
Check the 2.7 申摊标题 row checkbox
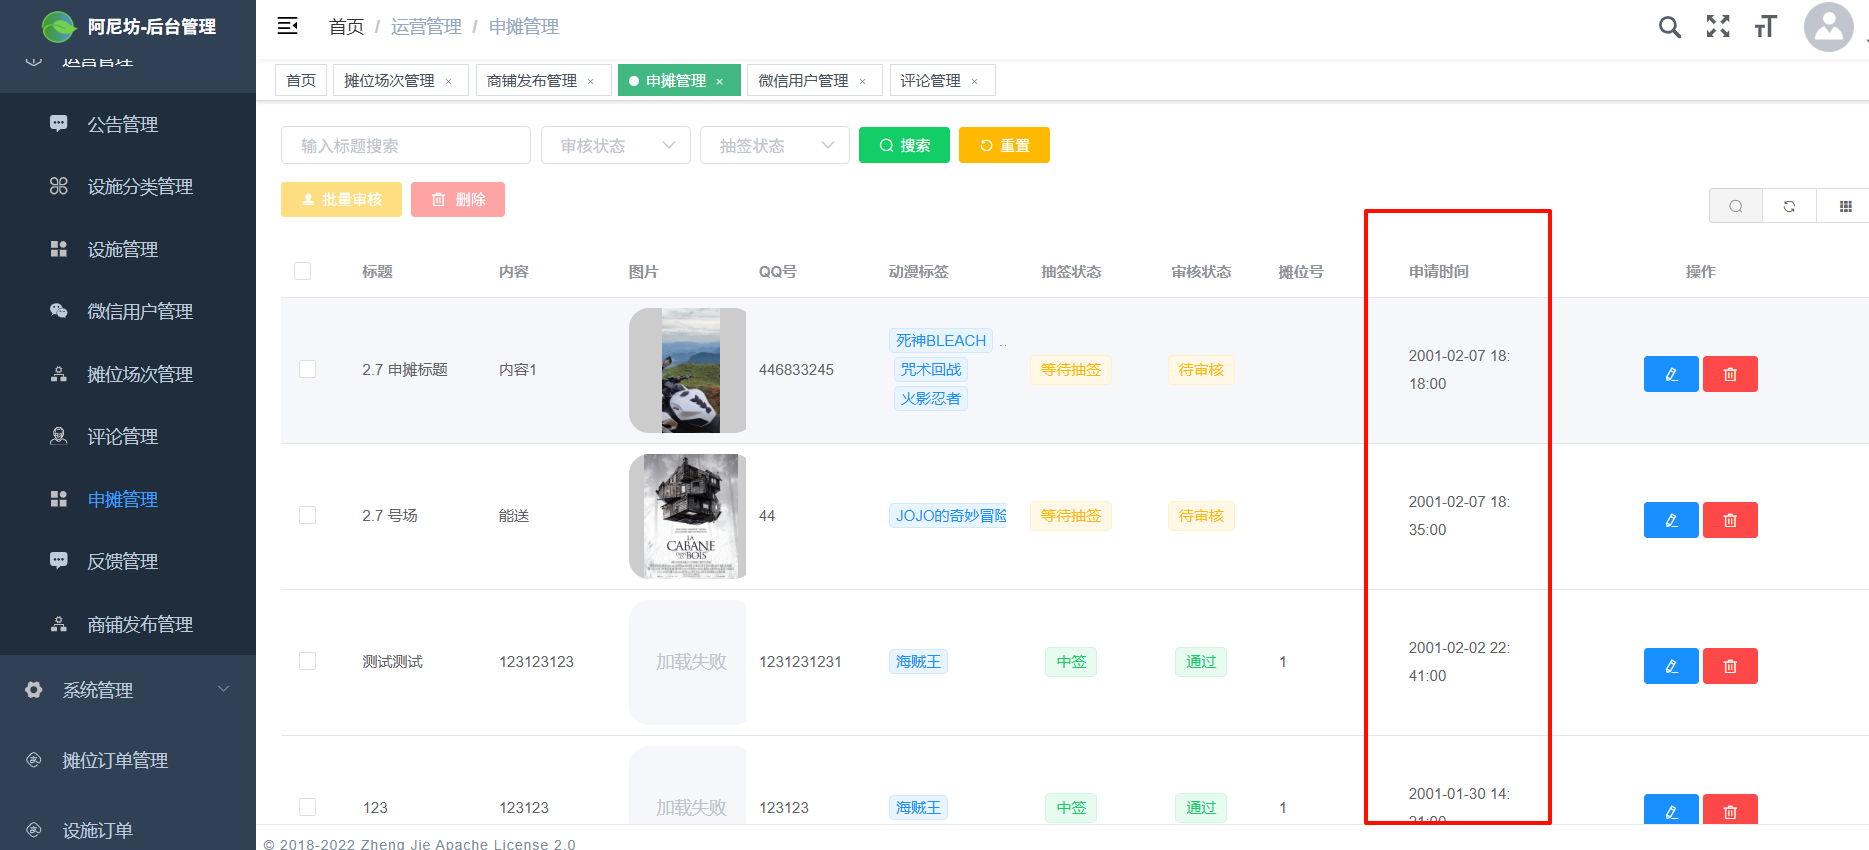(x=307, y=369)
